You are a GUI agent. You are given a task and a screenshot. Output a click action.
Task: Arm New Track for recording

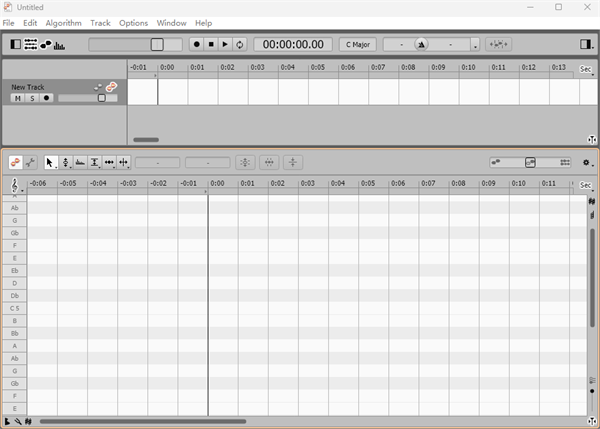coord(46,98)
